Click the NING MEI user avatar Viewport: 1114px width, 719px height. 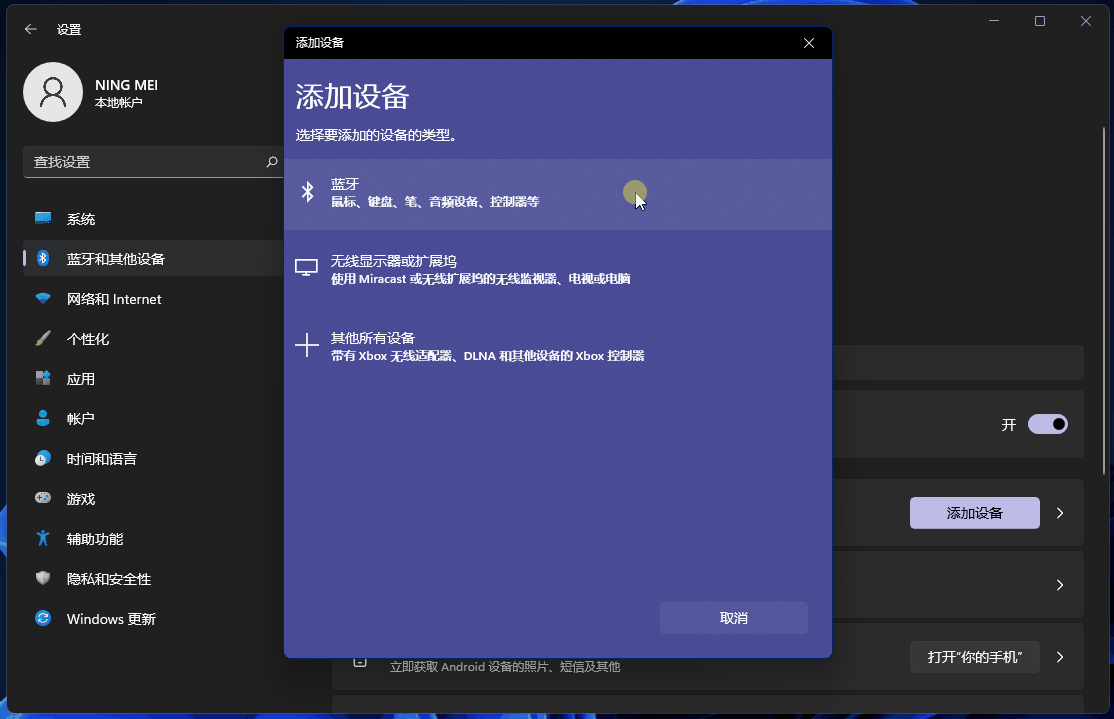click(52, 92)
